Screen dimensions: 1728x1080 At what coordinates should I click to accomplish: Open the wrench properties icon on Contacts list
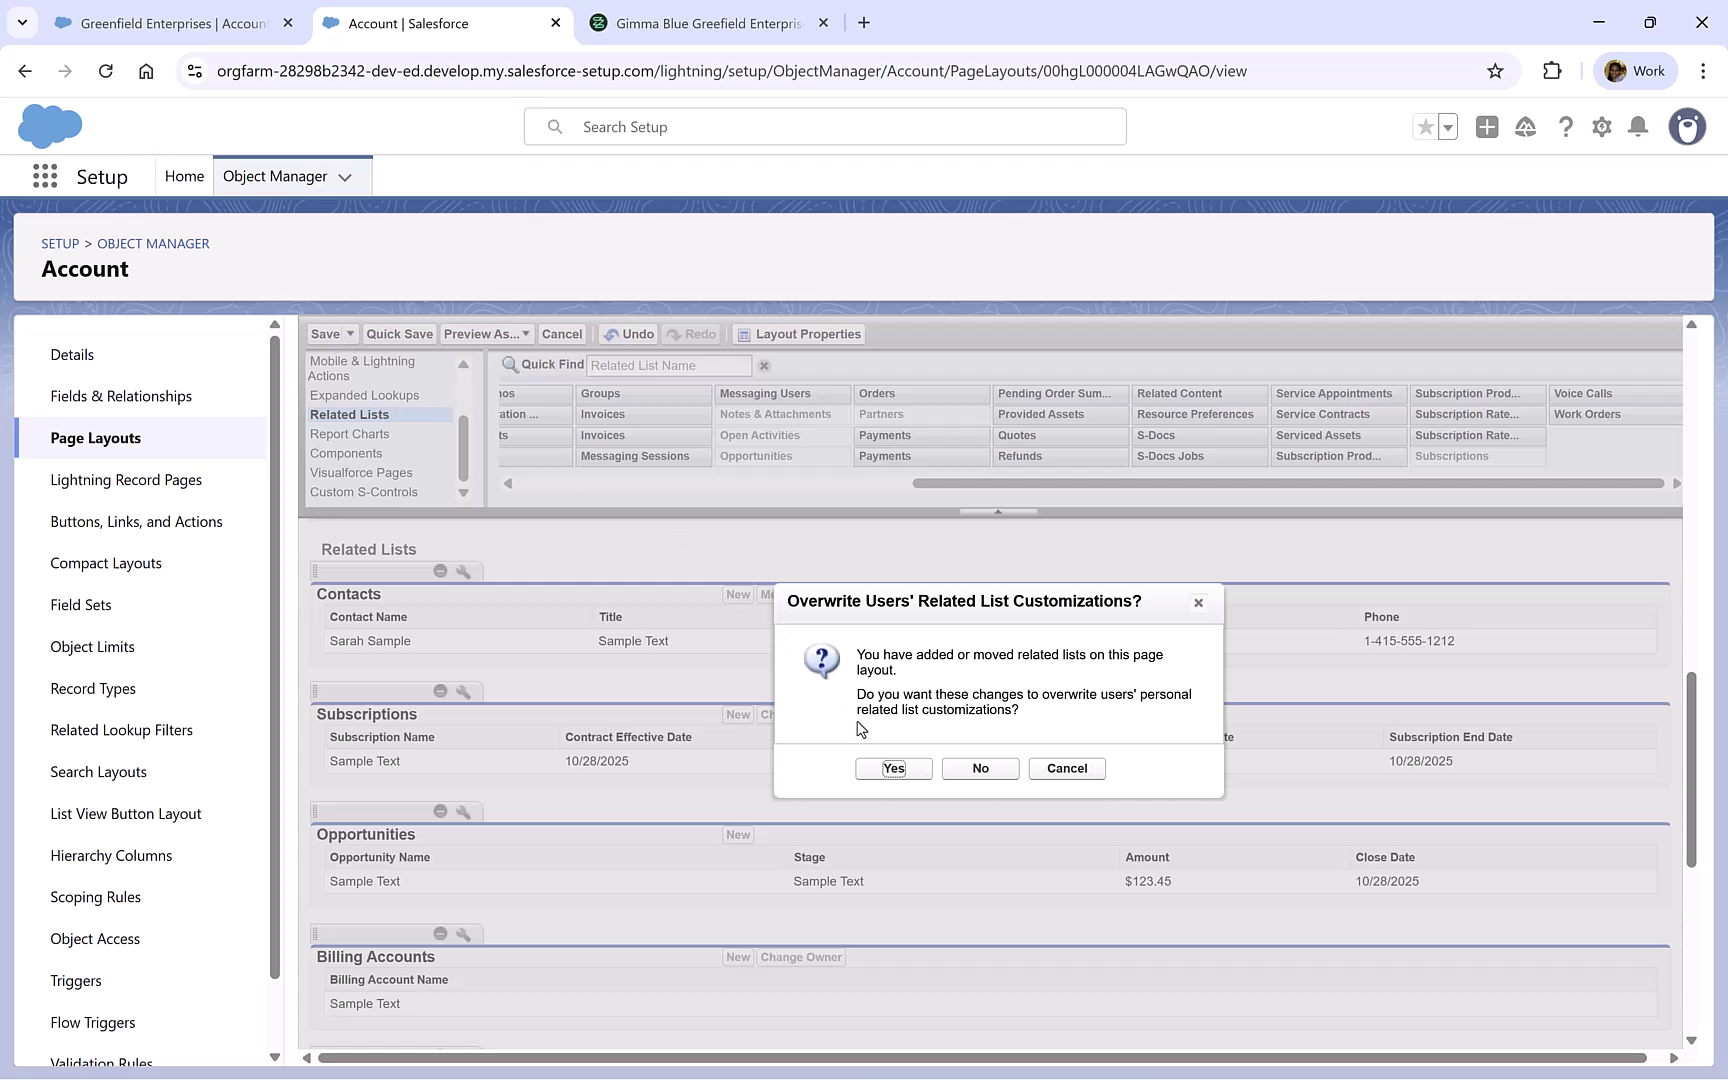(463, 571)
